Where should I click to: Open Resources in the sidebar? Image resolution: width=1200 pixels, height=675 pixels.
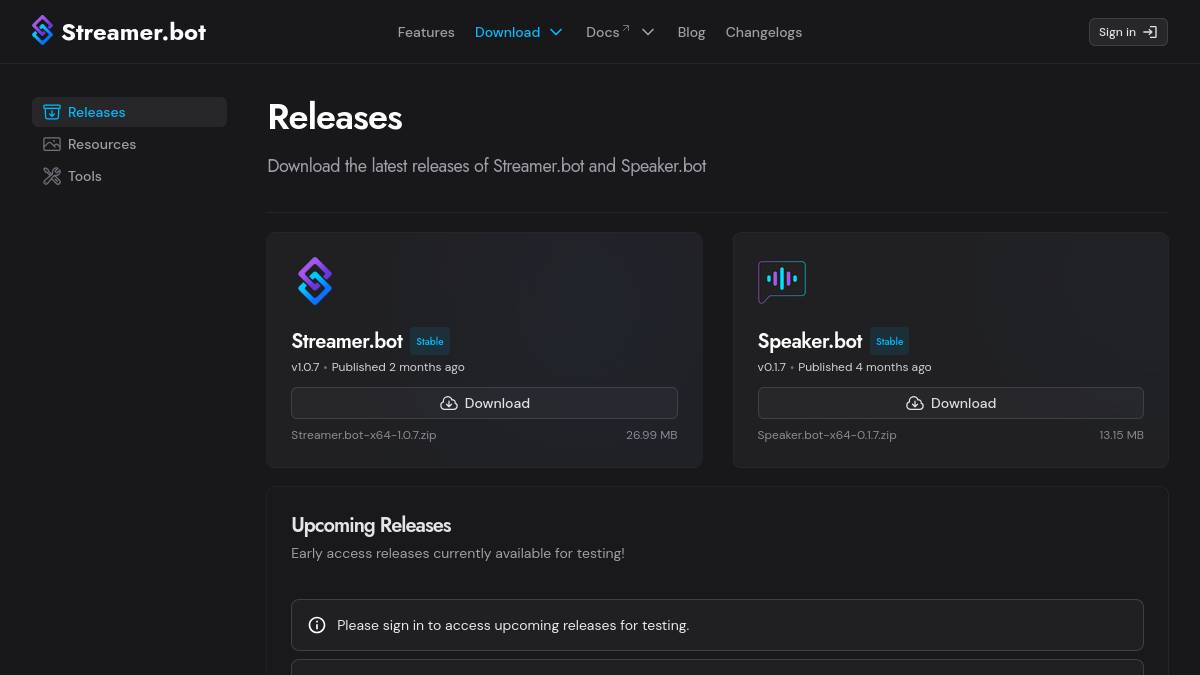tap(129, 144)
